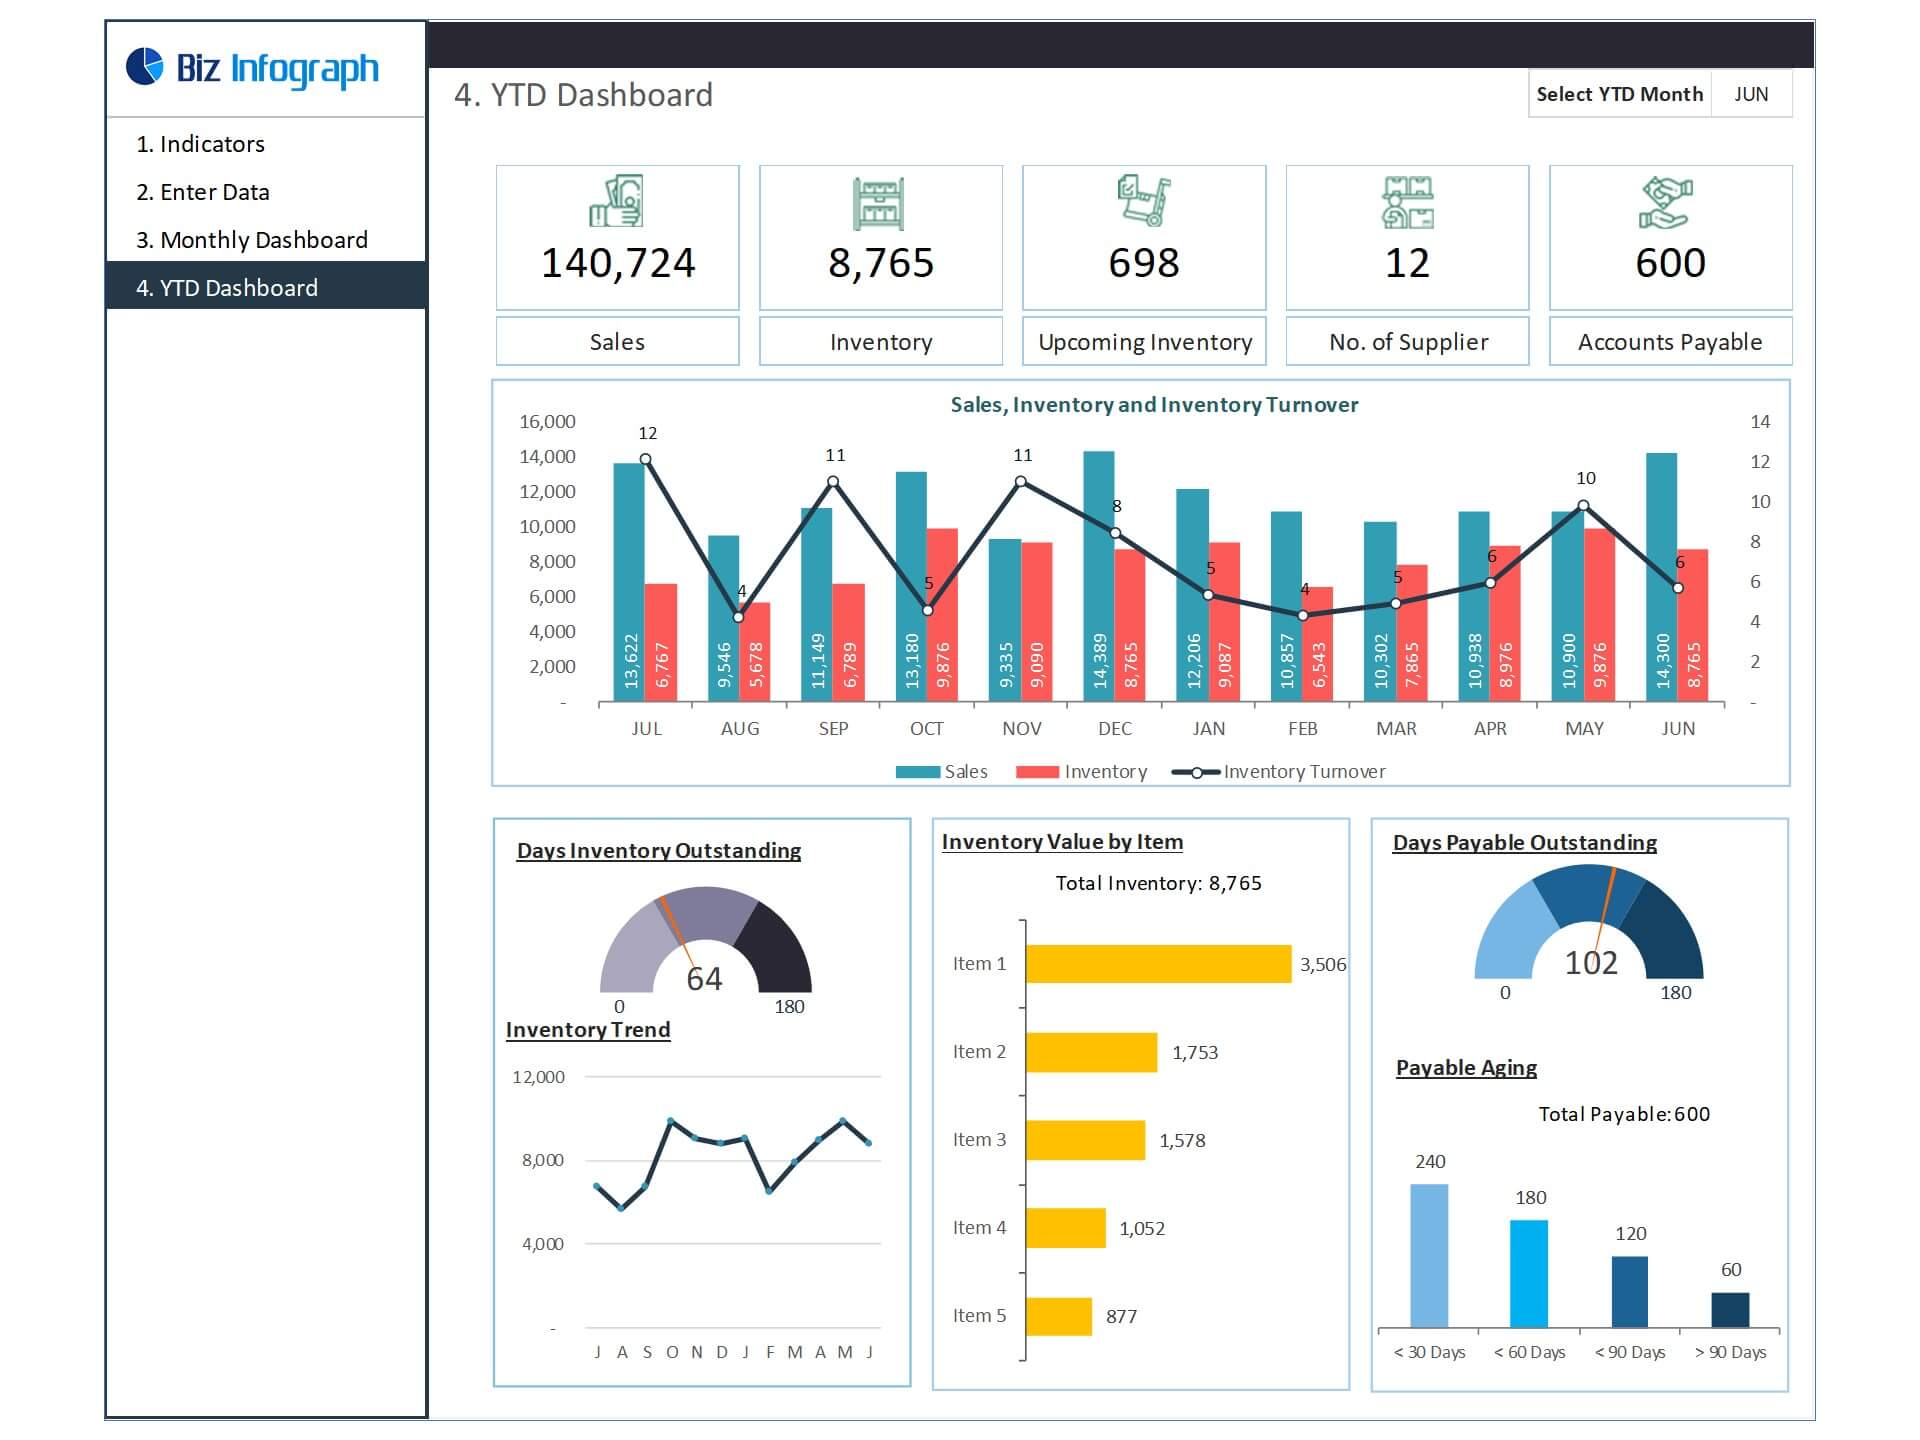Click the Inventory warehouse shelf icon
The width and height of the screenshot is (1920, 1440).
pos(879,203)
